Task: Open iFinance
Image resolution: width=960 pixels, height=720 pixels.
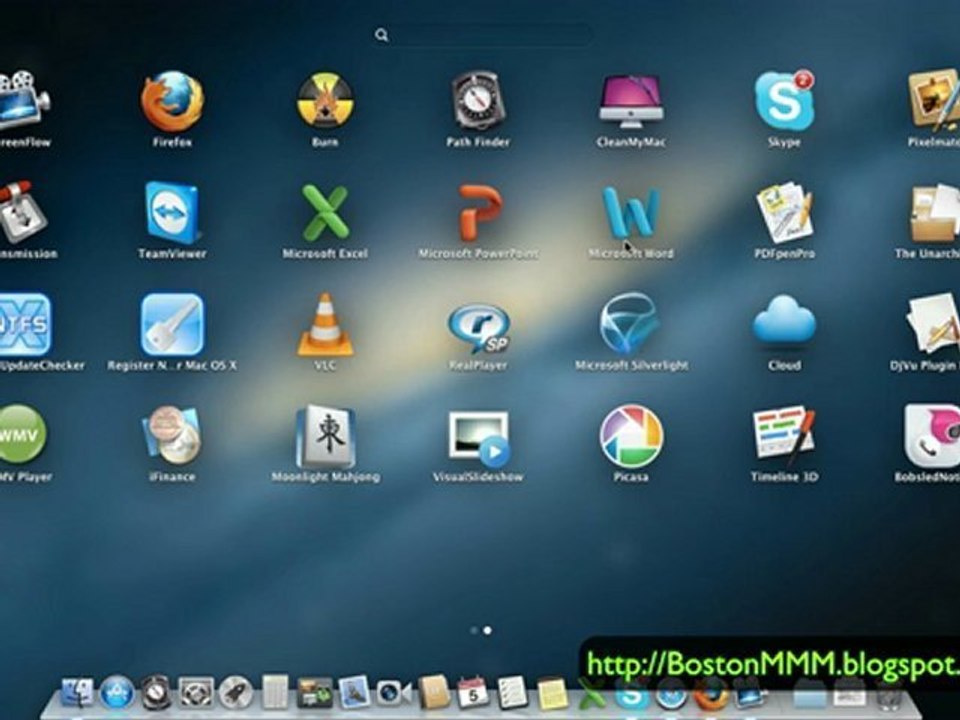Action: point(172,435)
